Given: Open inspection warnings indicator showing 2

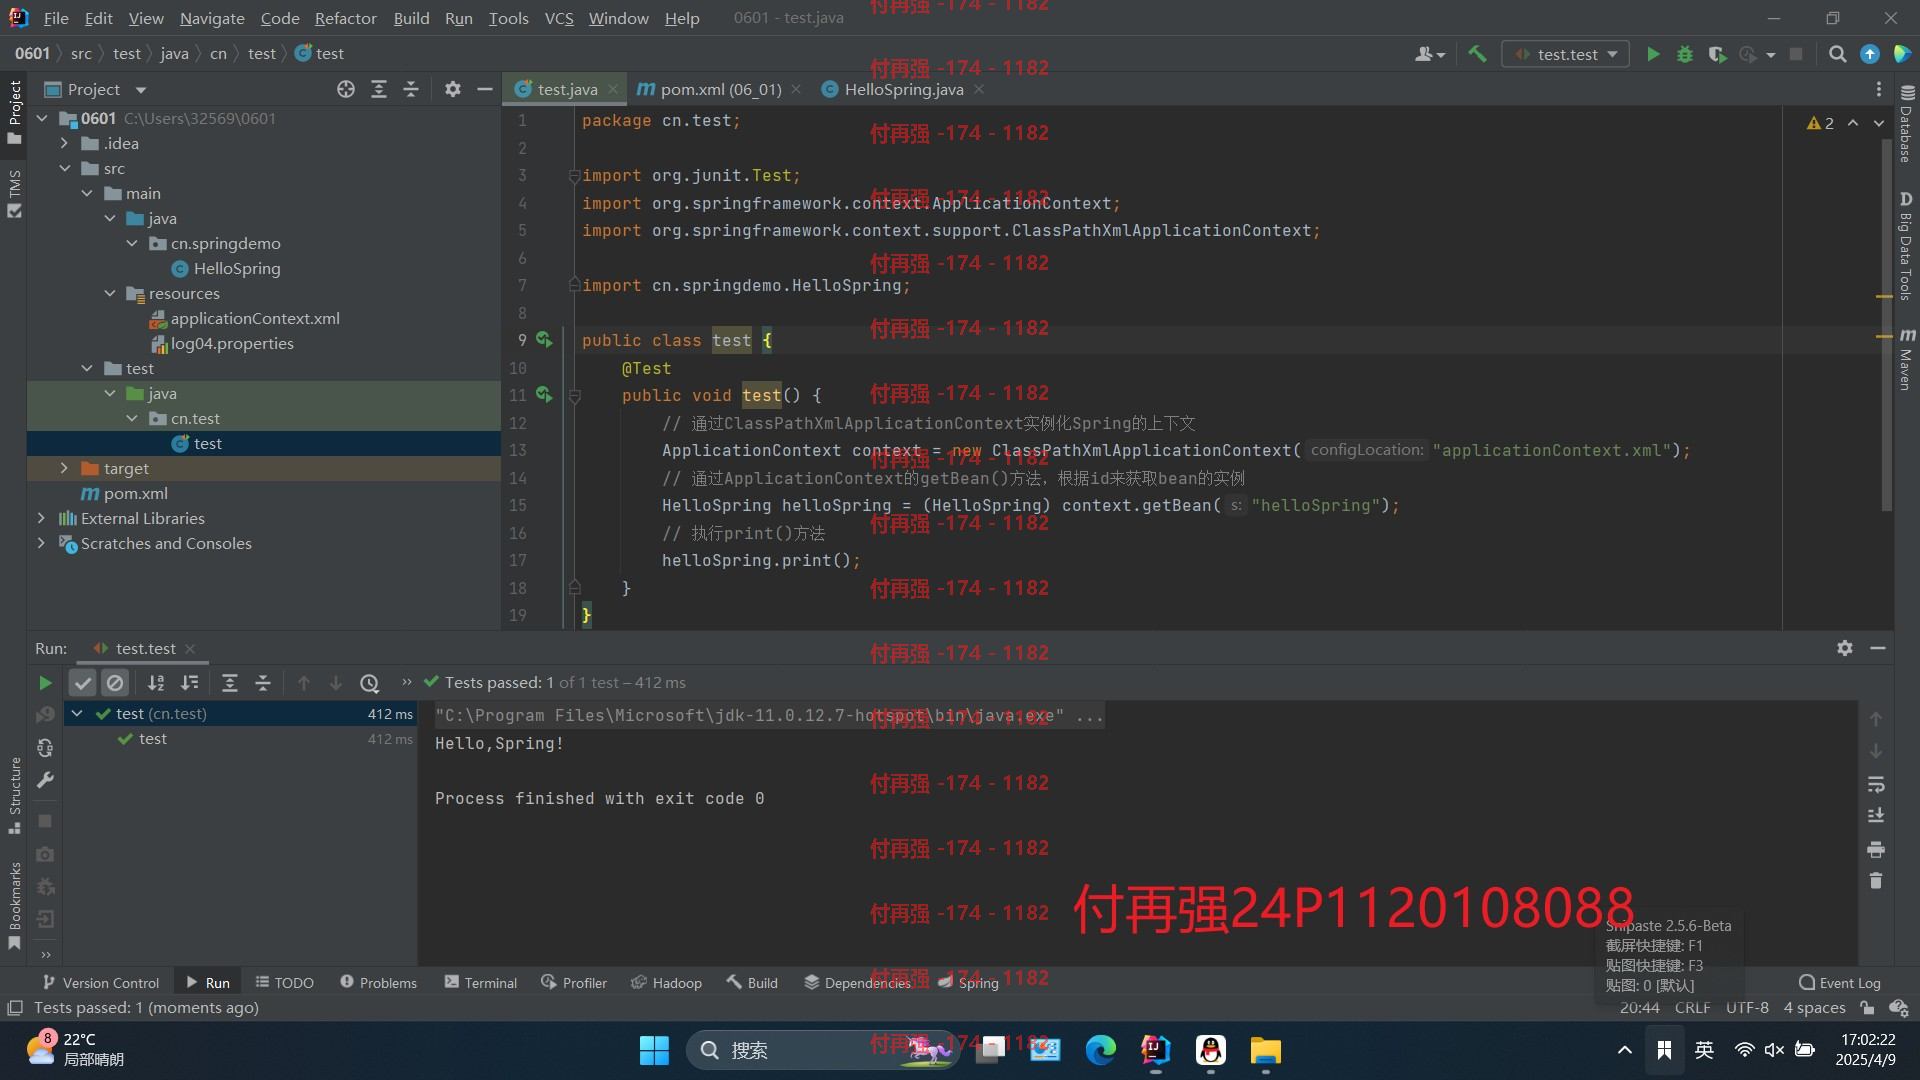Looking at the screenshot, I should click(1820, 123).
